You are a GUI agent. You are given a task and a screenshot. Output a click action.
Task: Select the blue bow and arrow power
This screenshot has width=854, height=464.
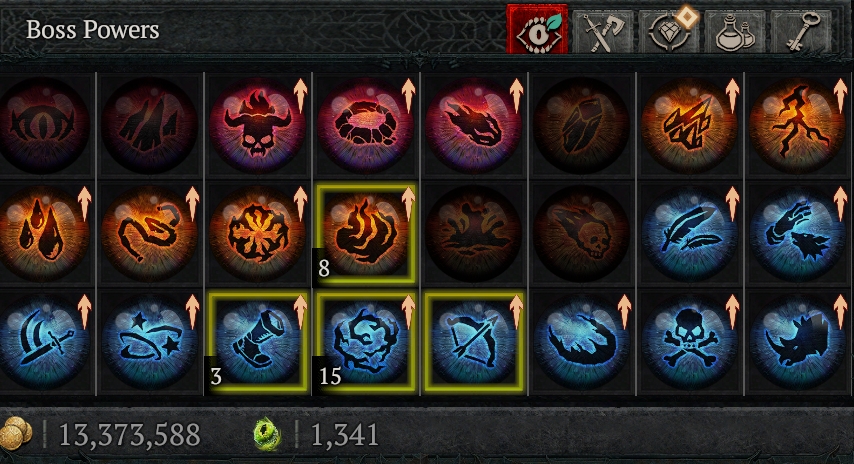coord(473,341)
